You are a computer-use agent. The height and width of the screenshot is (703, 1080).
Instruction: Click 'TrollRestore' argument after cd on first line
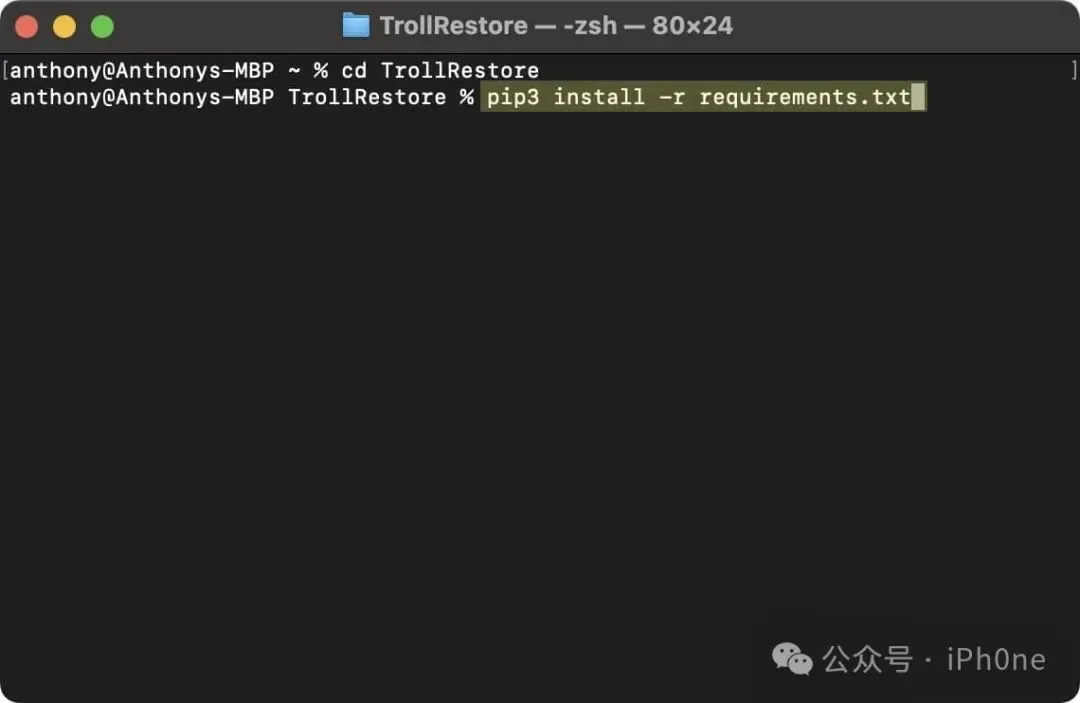click(460, 71)
